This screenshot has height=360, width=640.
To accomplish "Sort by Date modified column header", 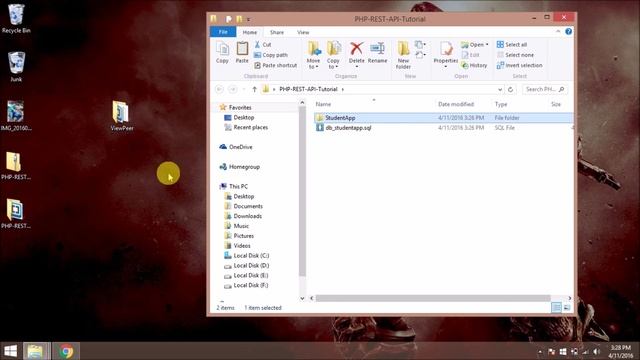I will click(x=456, y=104).
